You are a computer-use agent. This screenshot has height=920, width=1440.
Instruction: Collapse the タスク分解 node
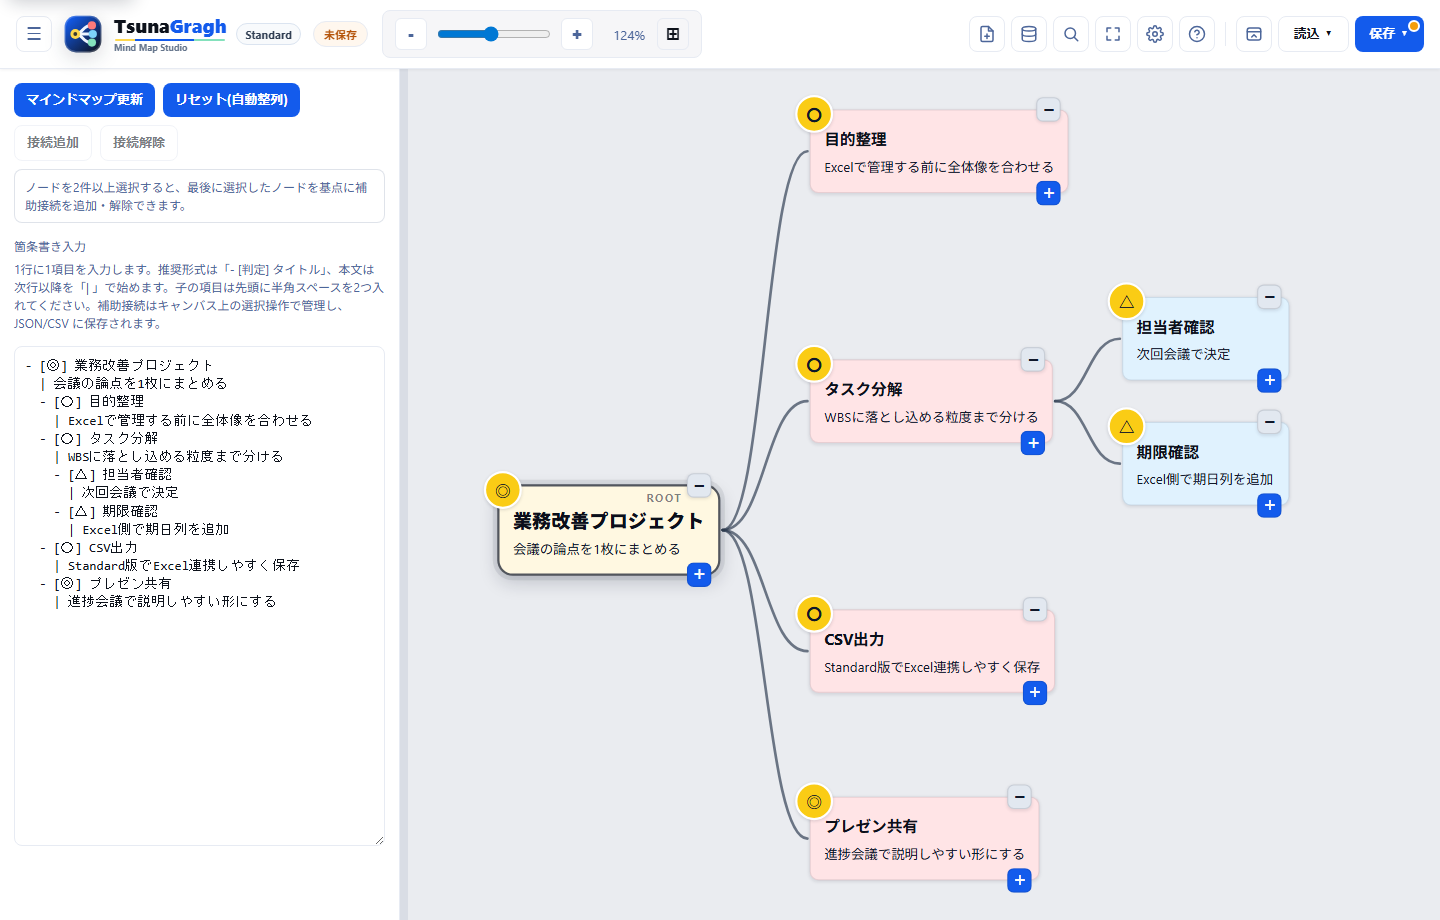[1033, 359]
